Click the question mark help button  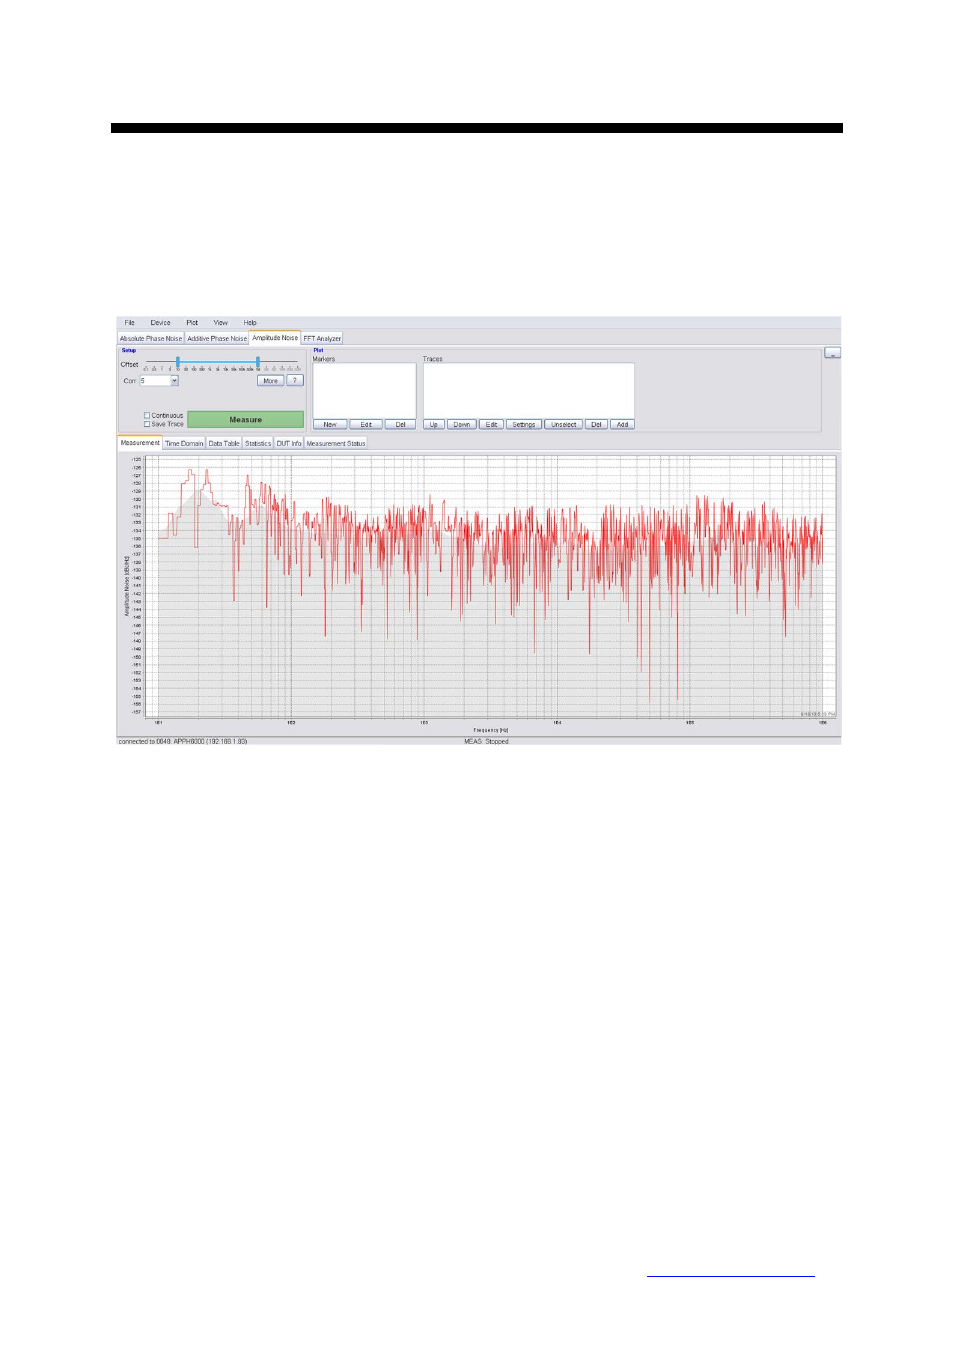click(x=295, y=381)
